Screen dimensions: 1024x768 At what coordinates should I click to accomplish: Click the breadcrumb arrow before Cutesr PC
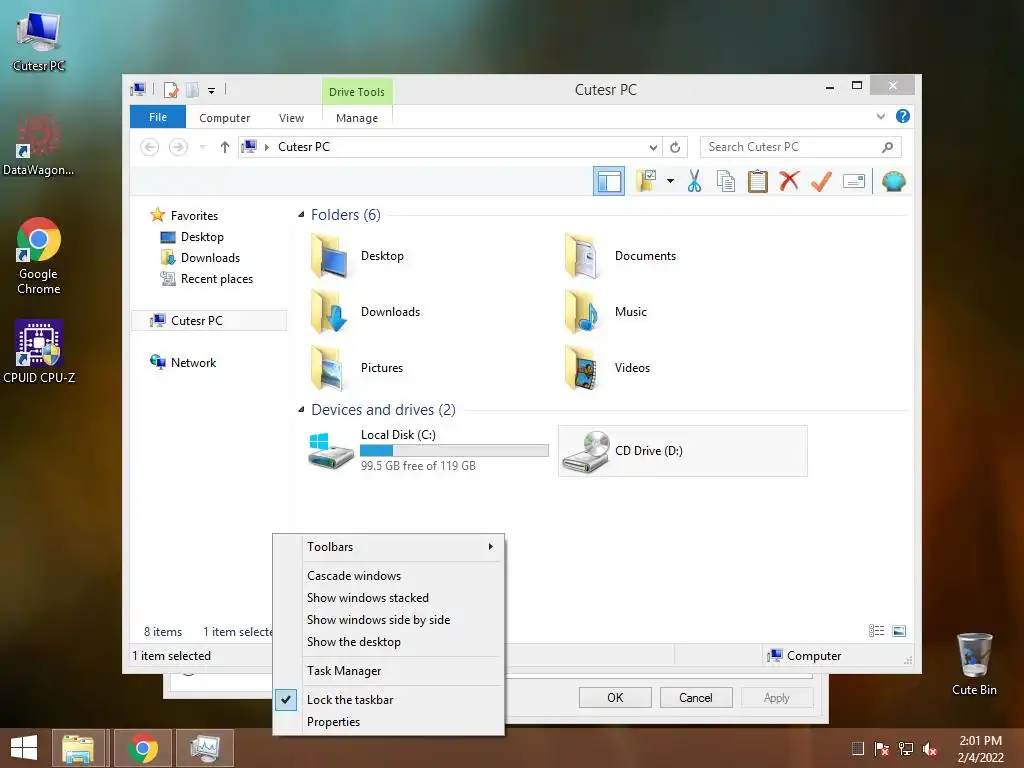tap(266, 148)
